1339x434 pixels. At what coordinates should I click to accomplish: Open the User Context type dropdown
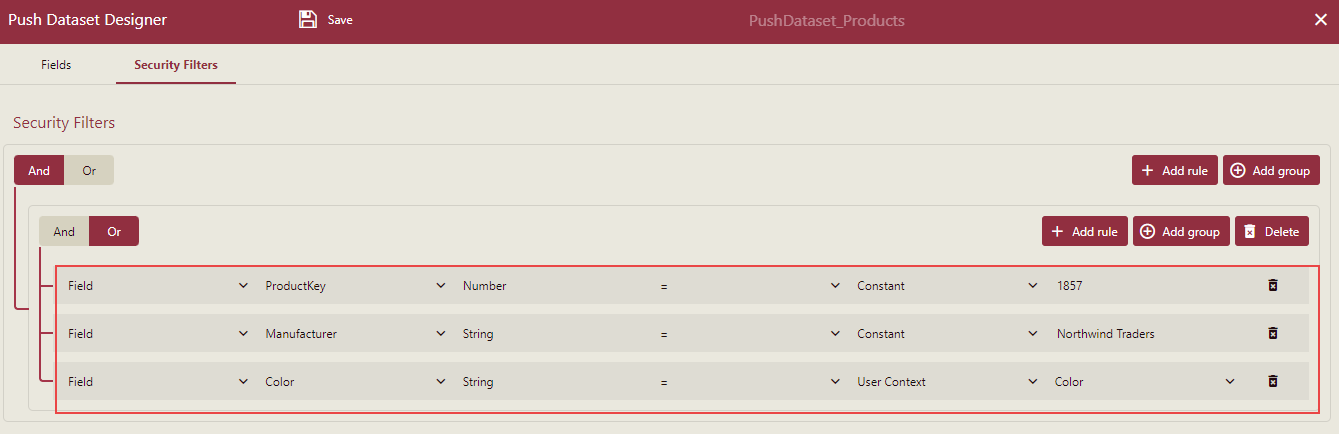tap(944, 382)
